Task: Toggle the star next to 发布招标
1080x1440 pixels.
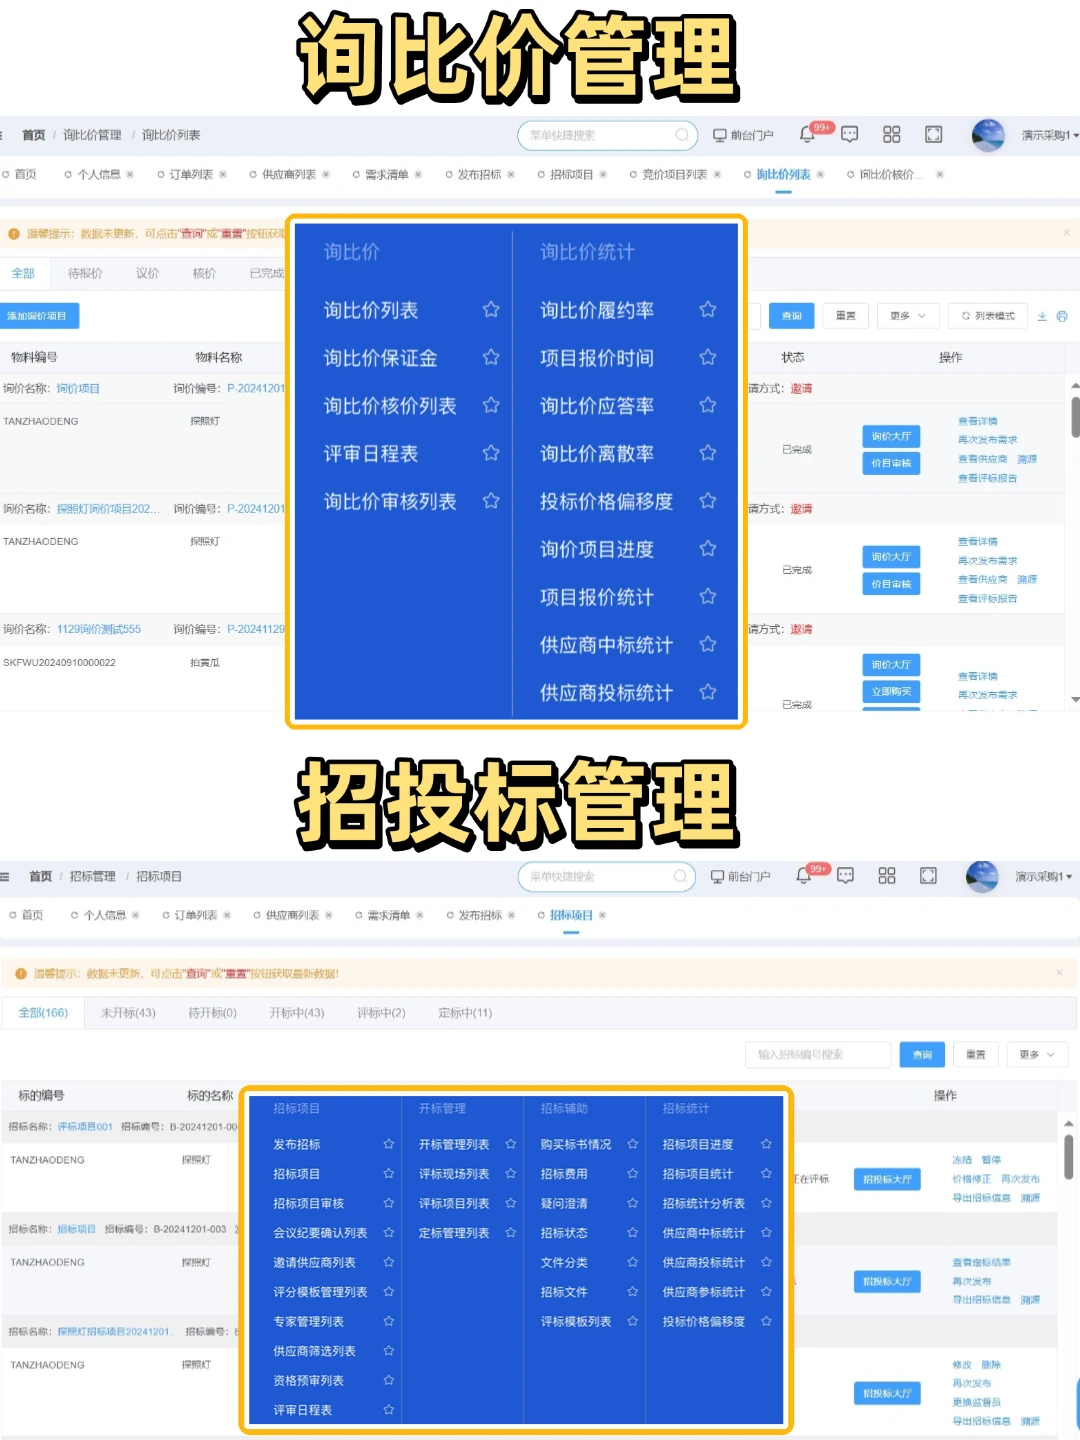Action: (388, 1144)
